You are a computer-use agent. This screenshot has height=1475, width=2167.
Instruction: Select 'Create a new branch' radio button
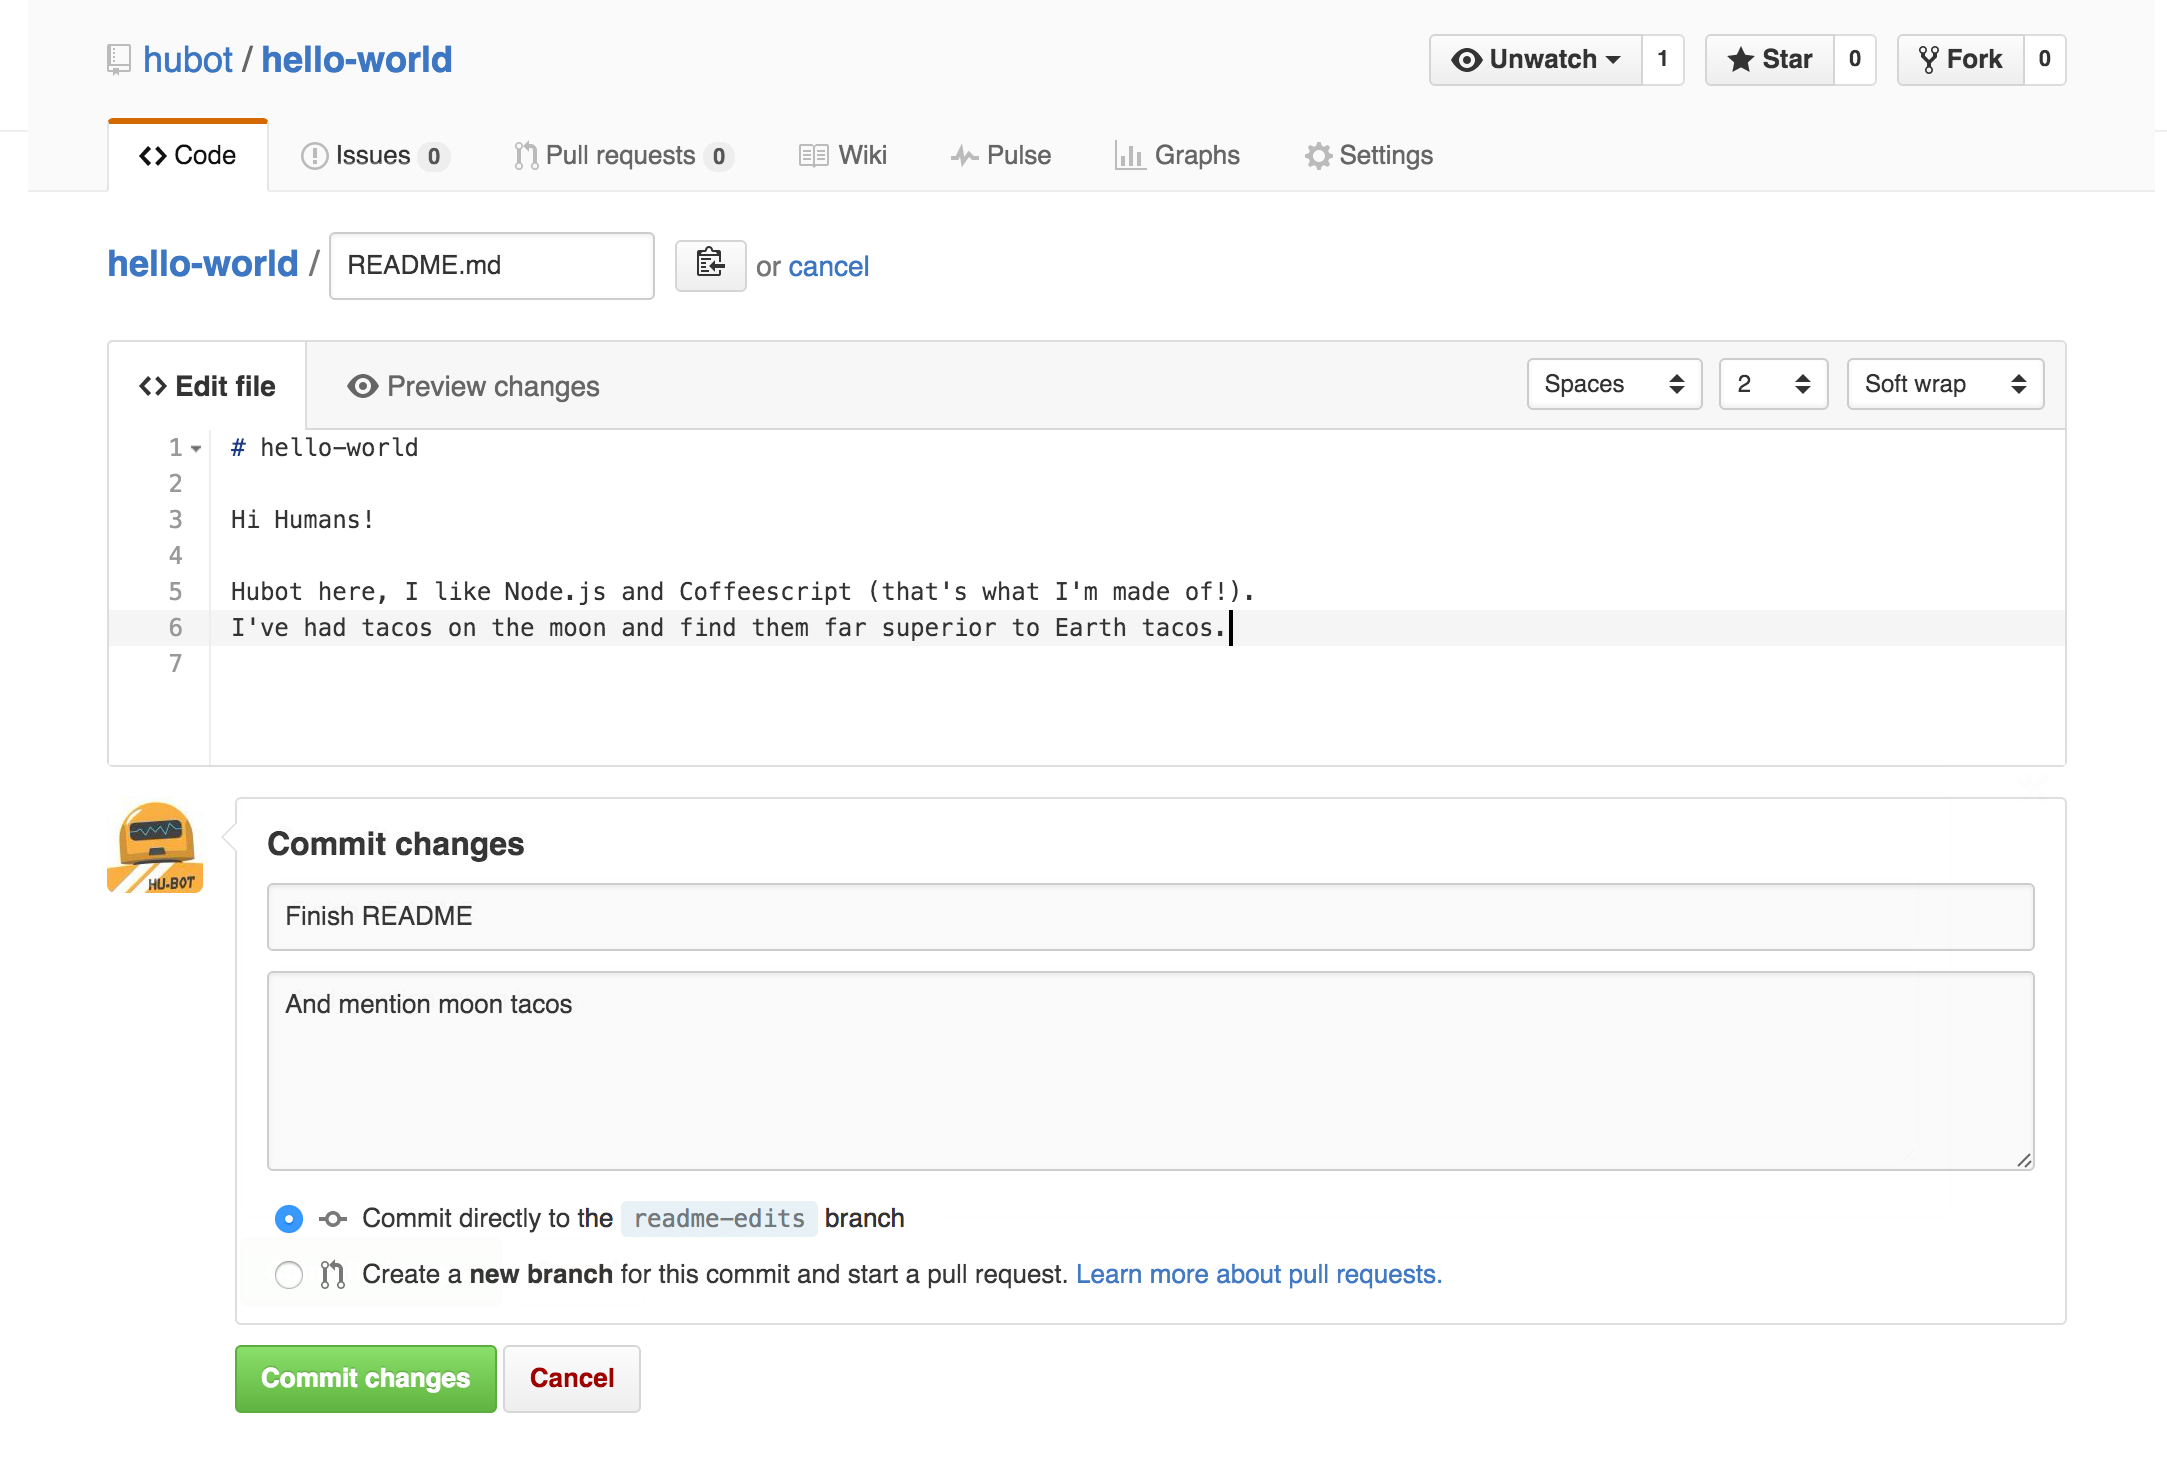288,1273
